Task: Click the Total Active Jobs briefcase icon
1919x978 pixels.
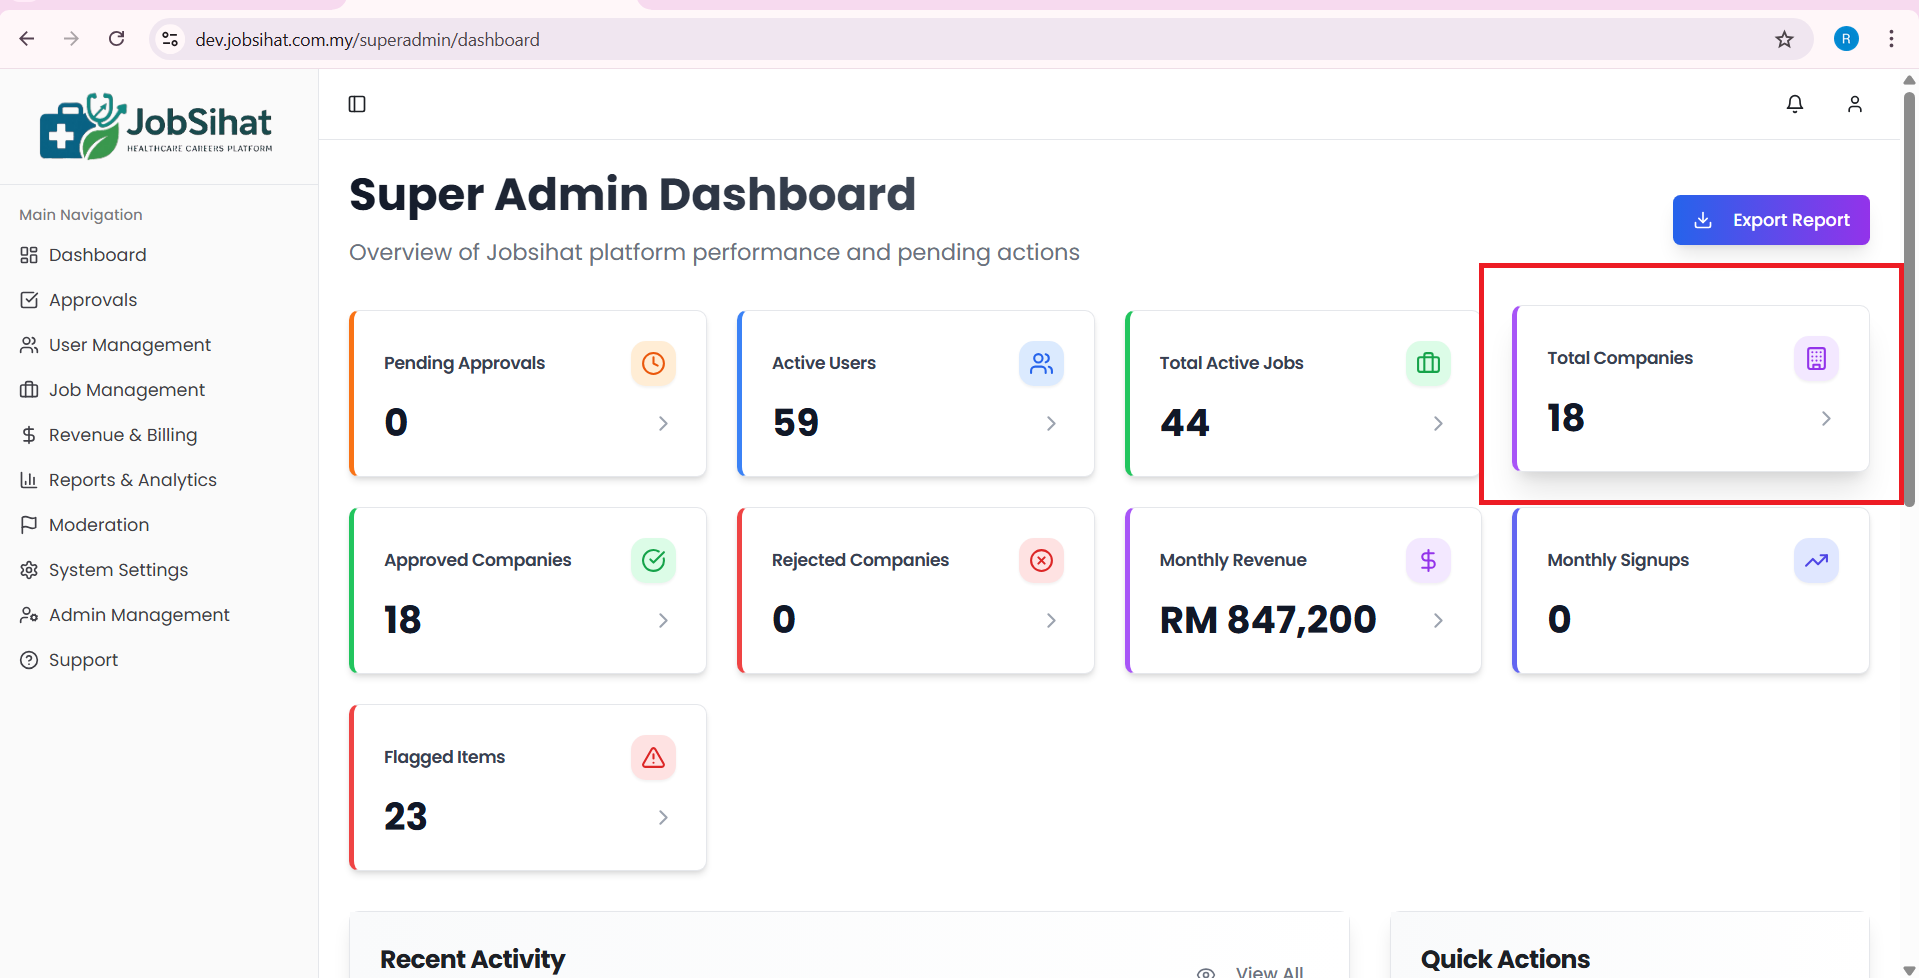Action: click(1428, 363)
